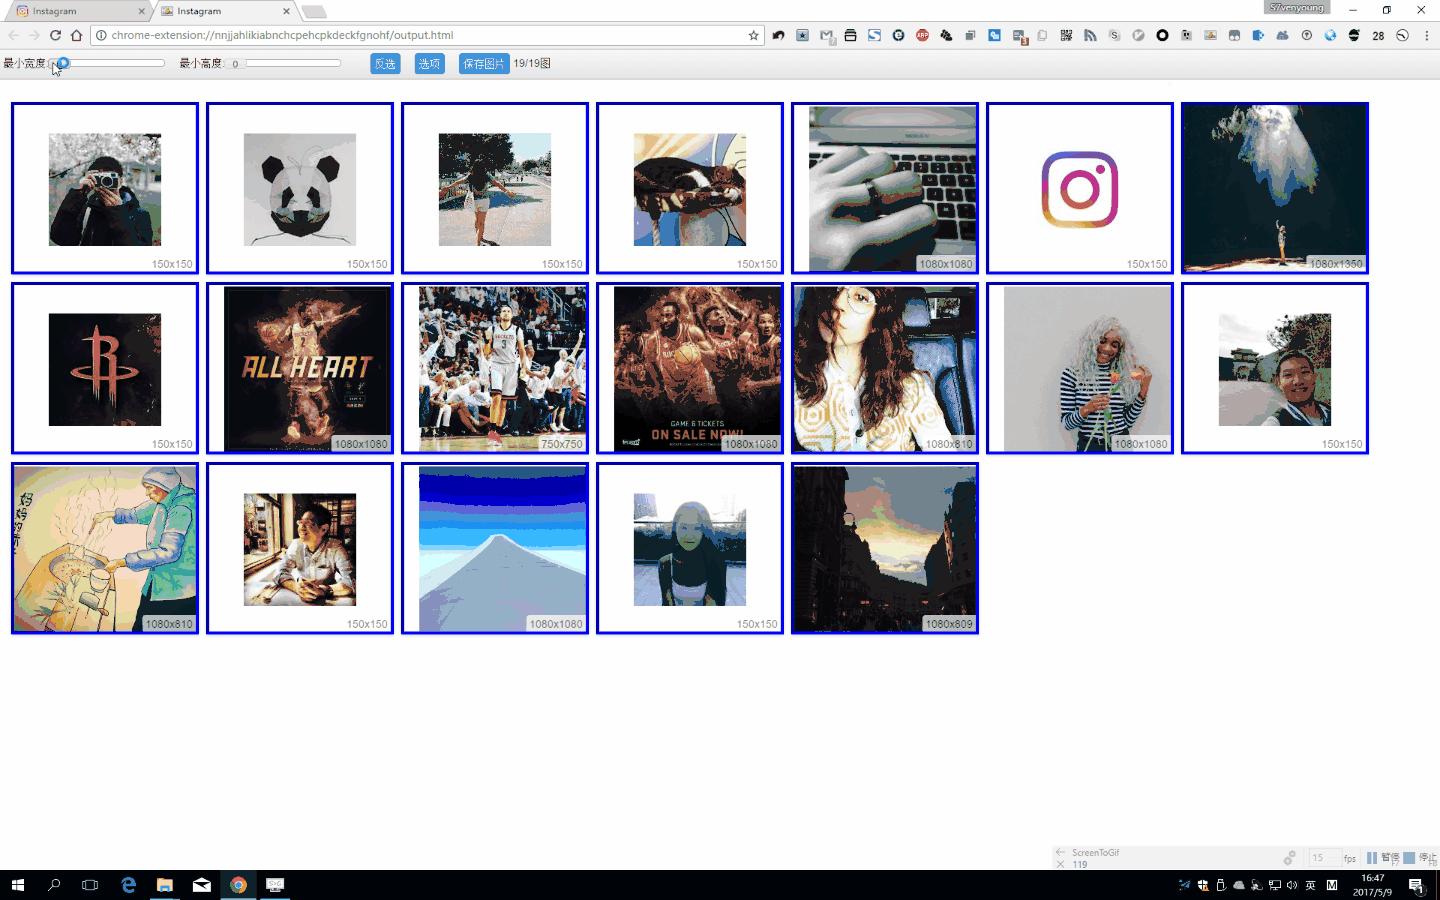
Task: Click the address bar URL field
Action: click(x=427, y=35)
